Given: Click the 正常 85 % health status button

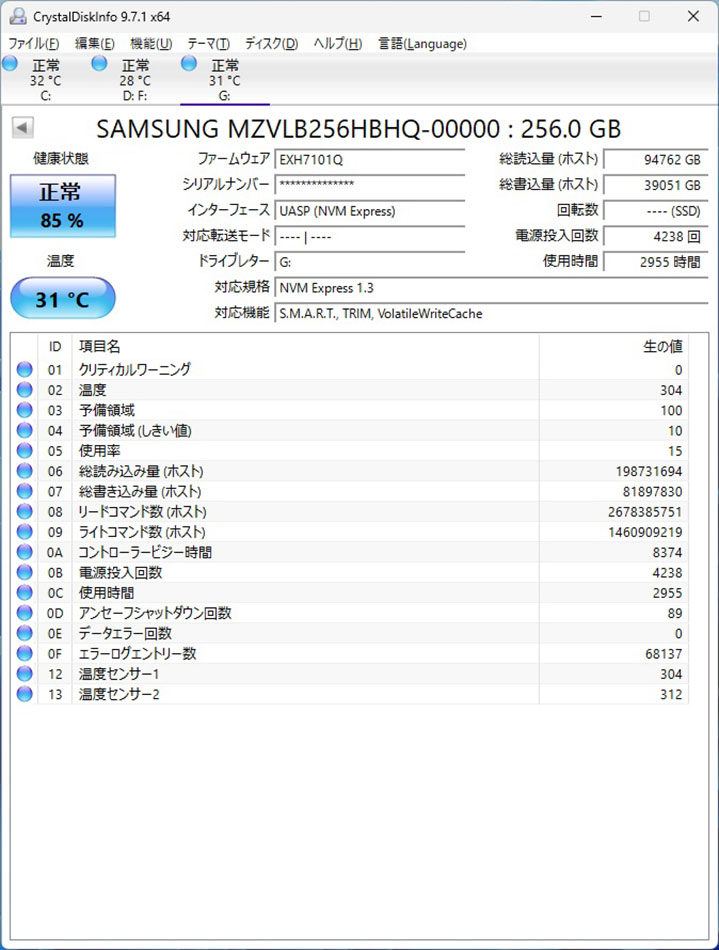Looking at the screenshot, I should [x=62, y=206].
